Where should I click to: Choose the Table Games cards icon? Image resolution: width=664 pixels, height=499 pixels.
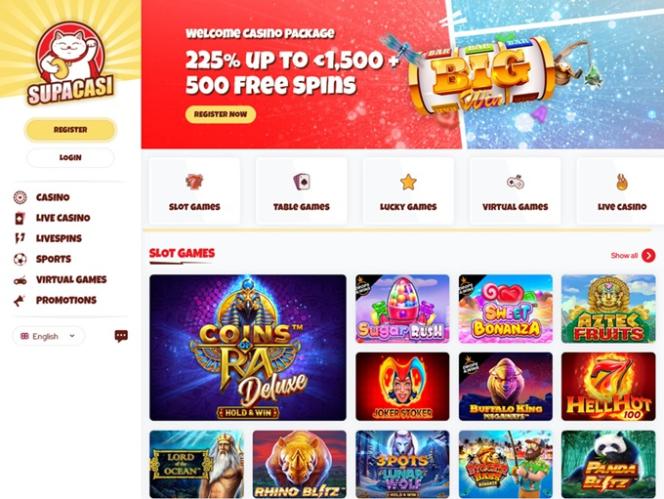(302, 182)
